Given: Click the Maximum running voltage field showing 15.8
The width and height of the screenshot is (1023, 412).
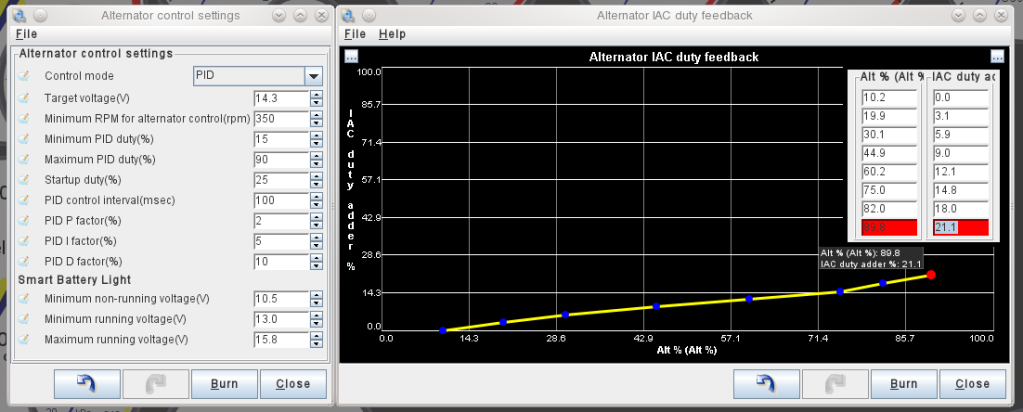Looking at the screenshot, I should [x=281, y=340].
